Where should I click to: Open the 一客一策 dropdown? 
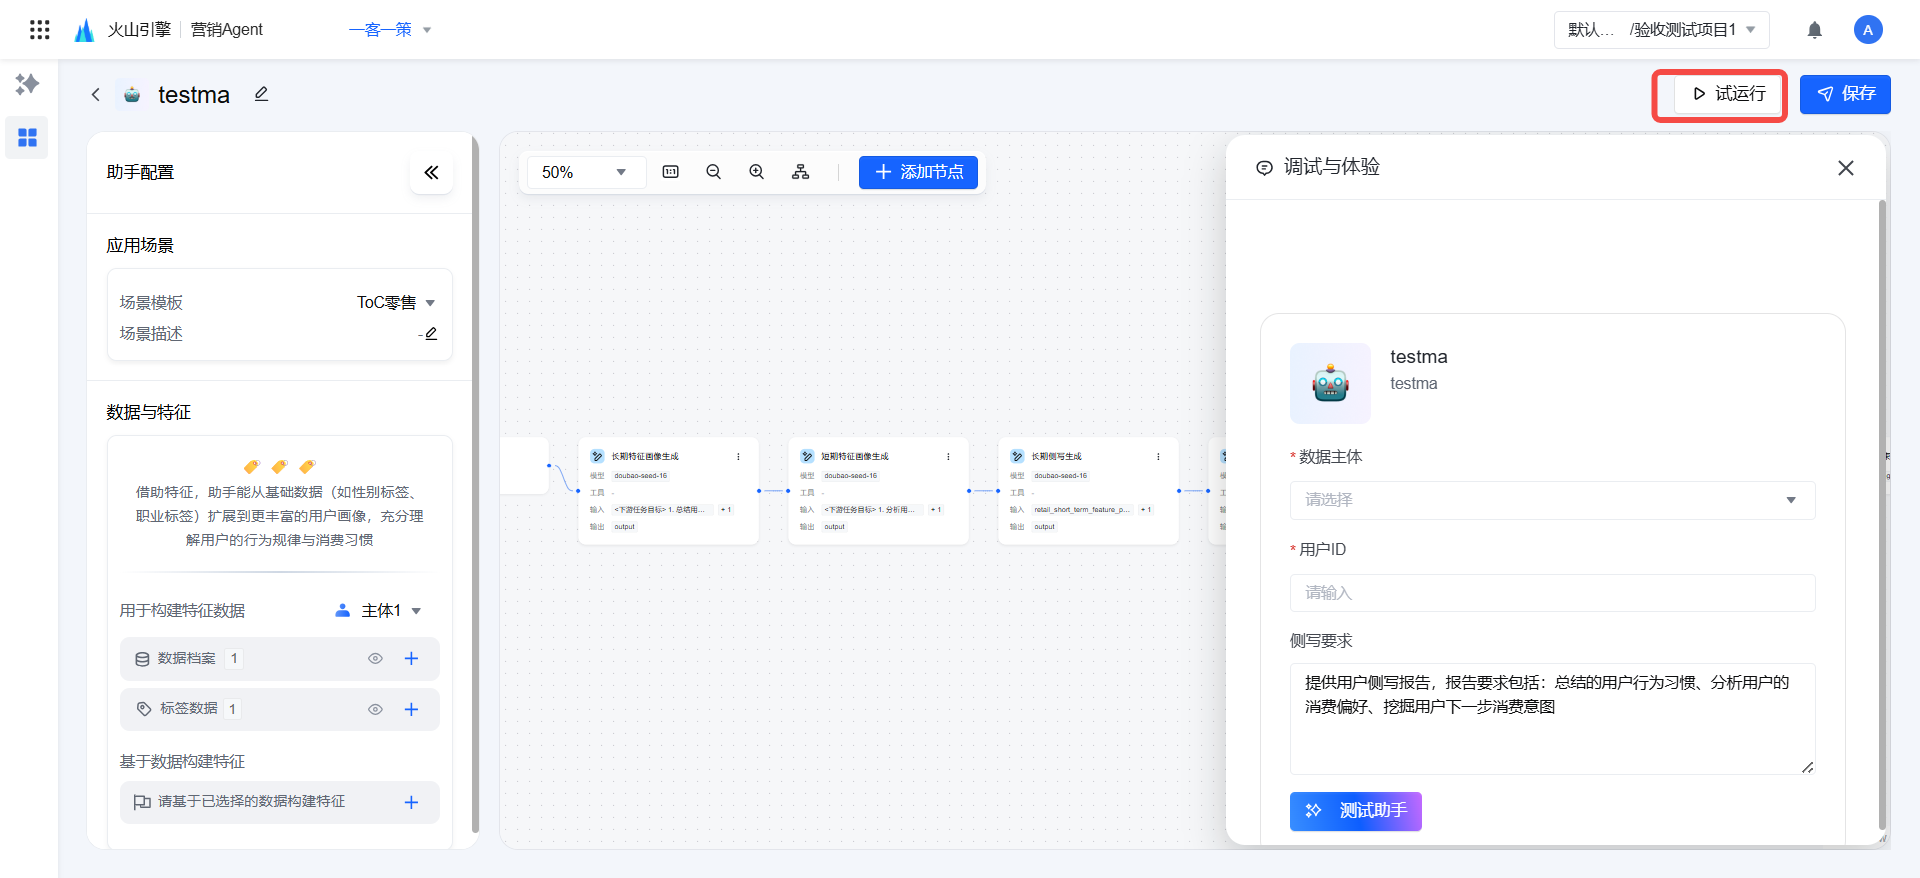[390, 30]
